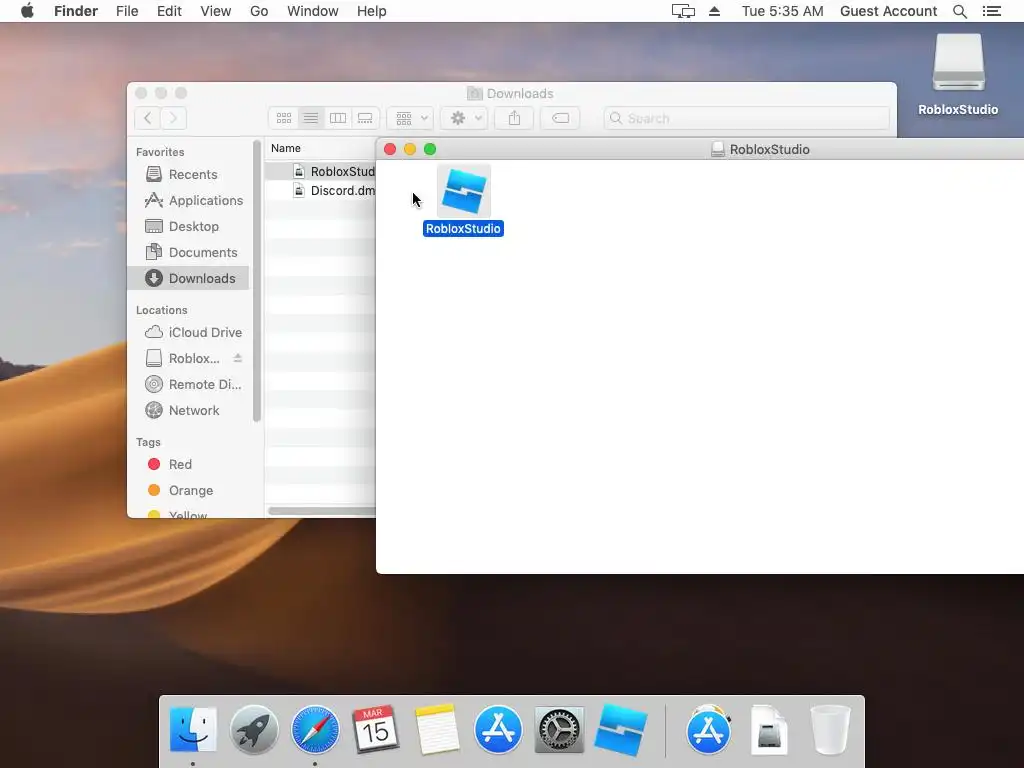Select Desktop in the Finder sidebar

[x=188, y=227]
